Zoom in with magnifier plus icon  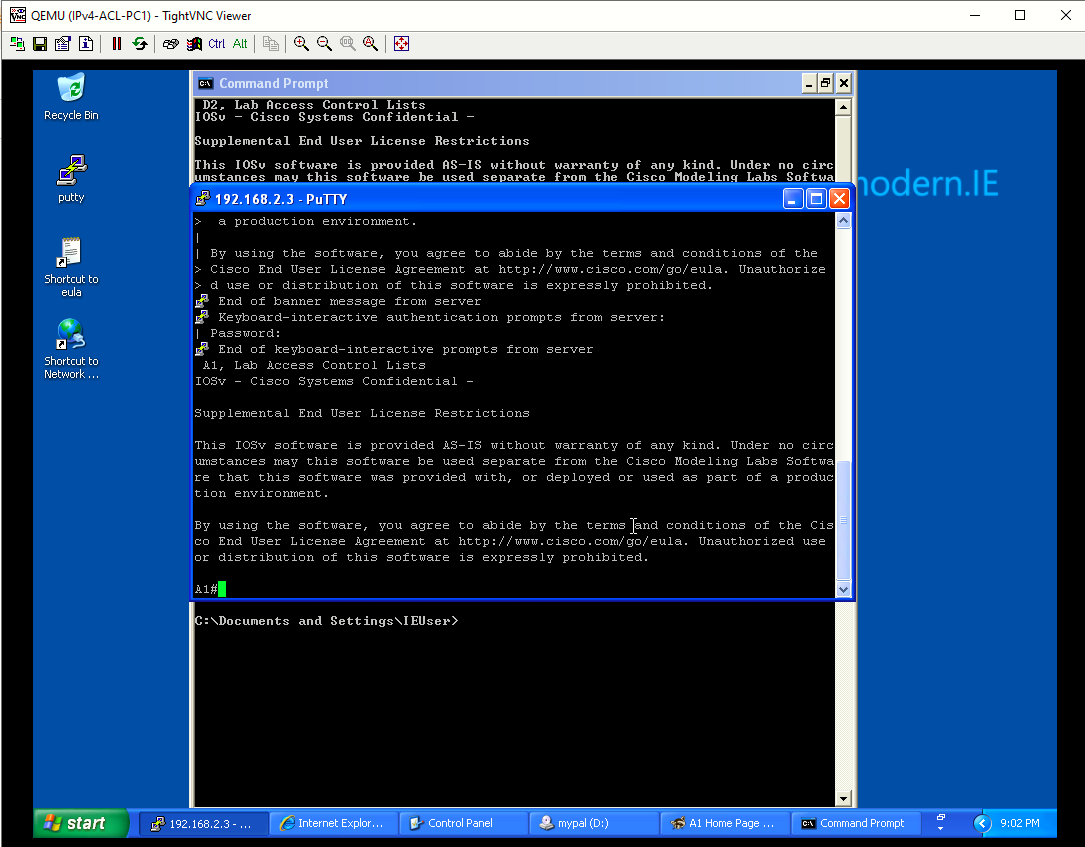pyautogui.click(x=301, y=44)
